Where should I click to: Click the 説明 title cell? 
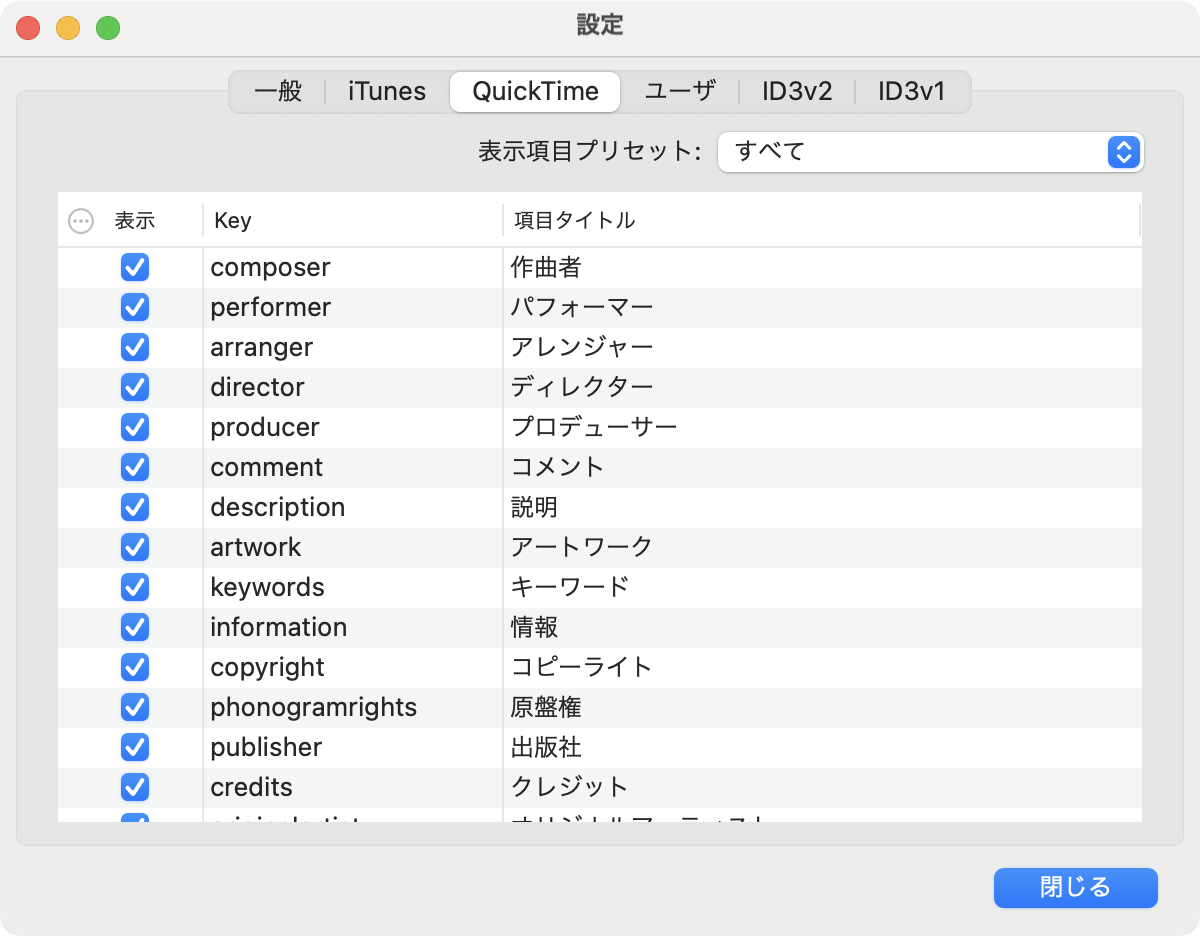pos(822,507)
